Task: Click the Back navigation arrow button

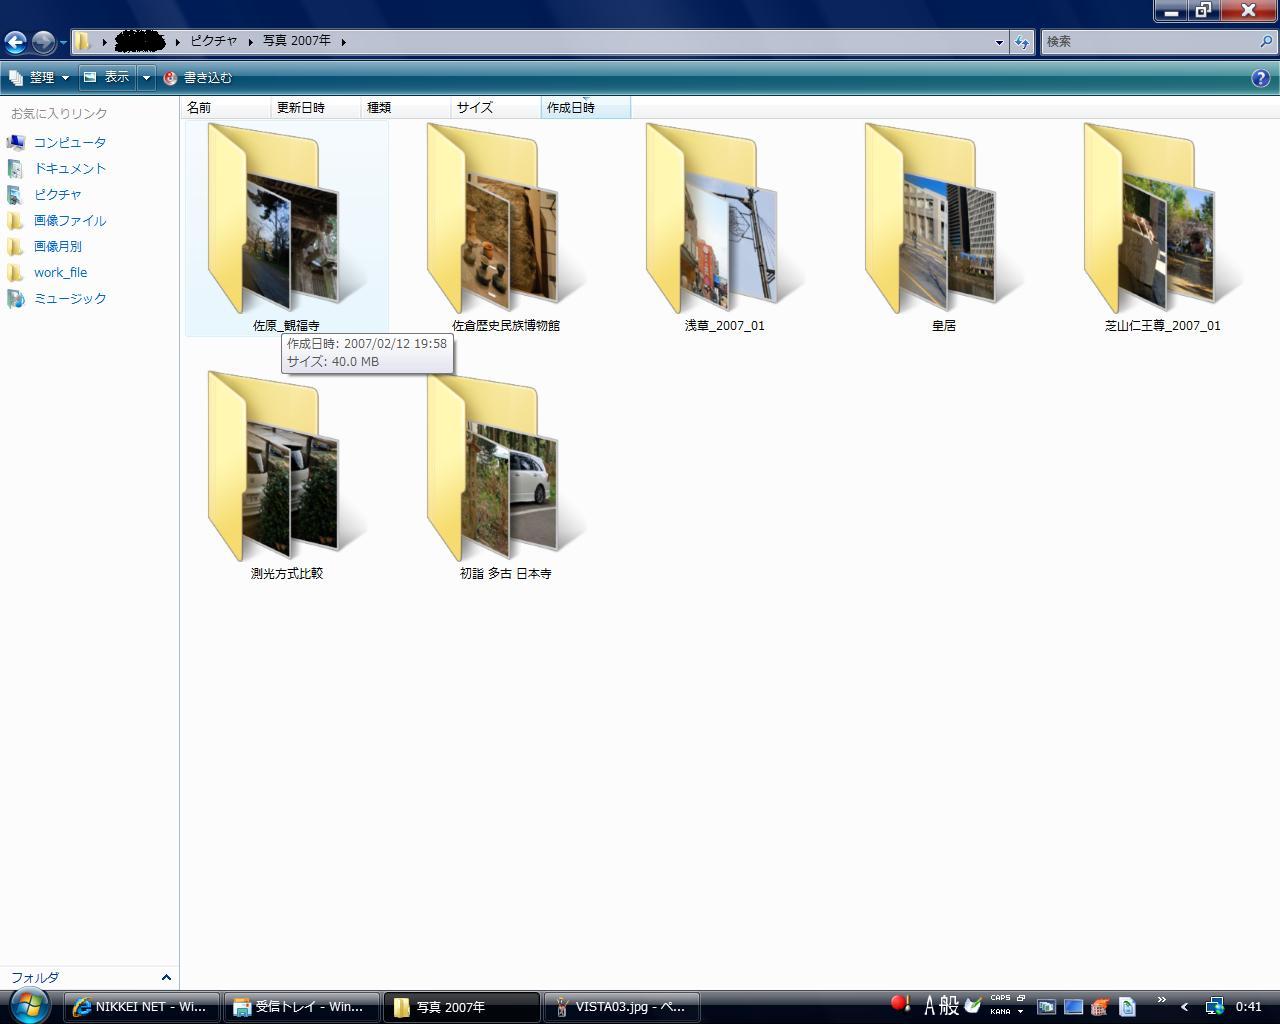Action: coord(15,41)
